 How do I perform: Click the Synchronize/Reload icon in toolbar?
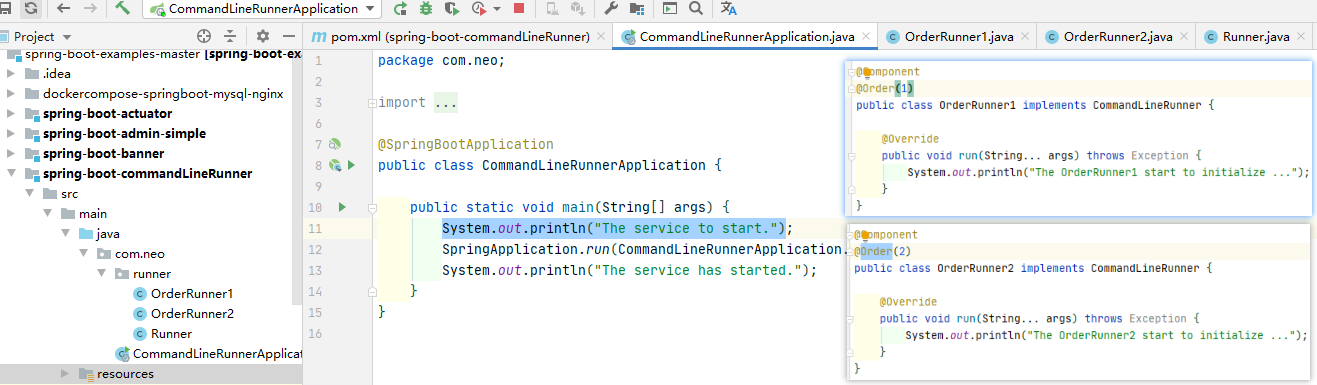tap(32, 8)
